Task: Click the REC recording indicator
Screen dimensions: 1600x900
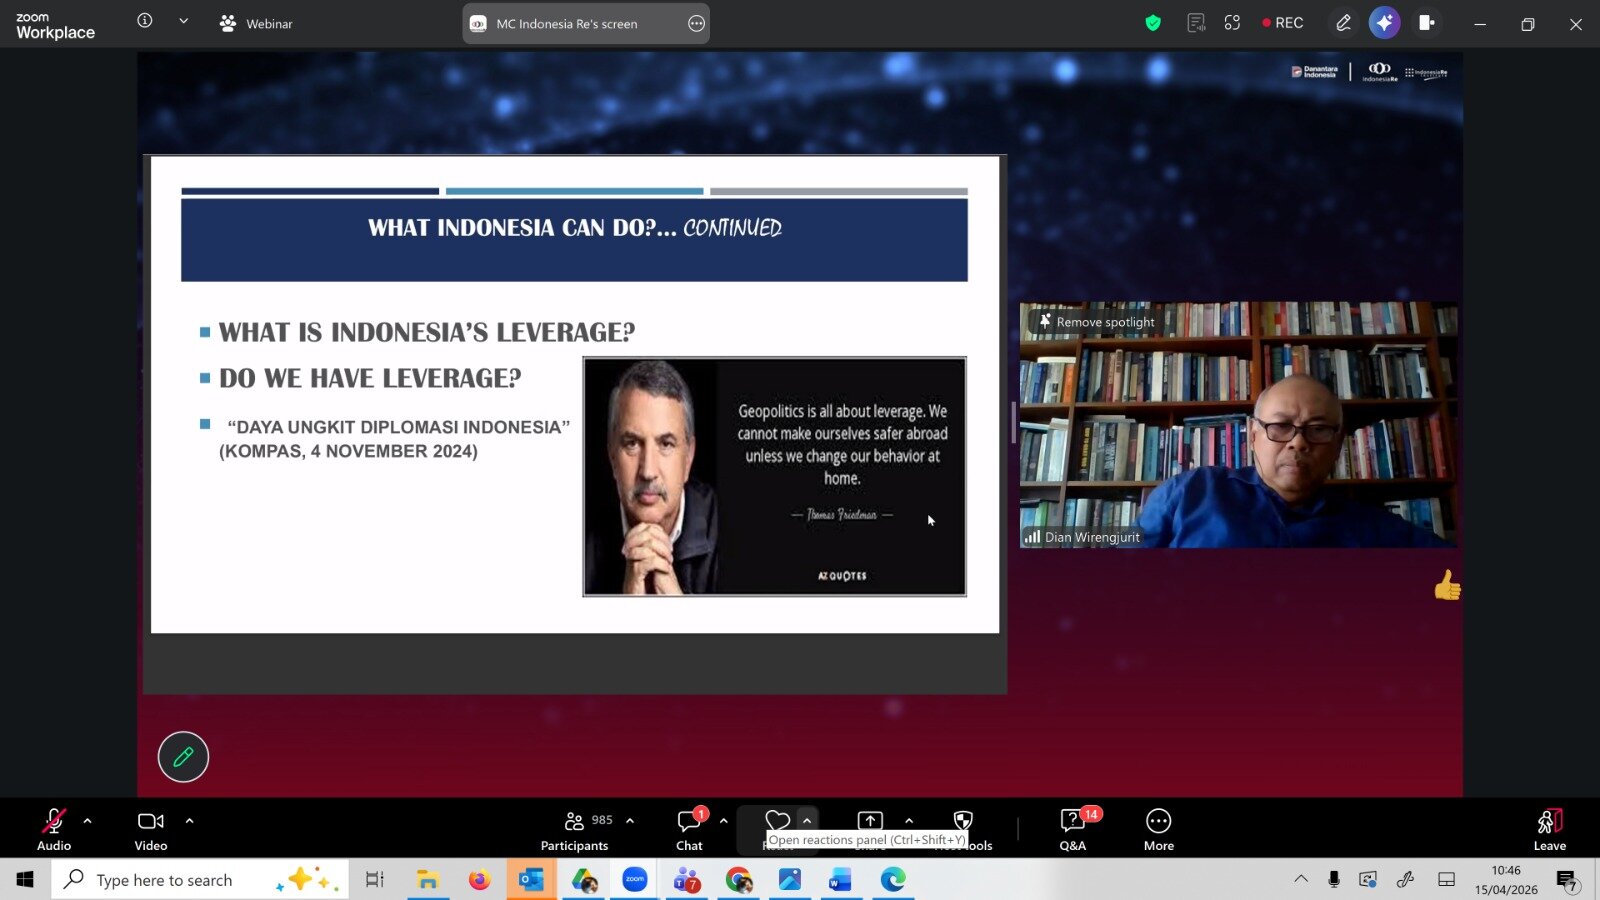Action: [x=1283, y=23]
